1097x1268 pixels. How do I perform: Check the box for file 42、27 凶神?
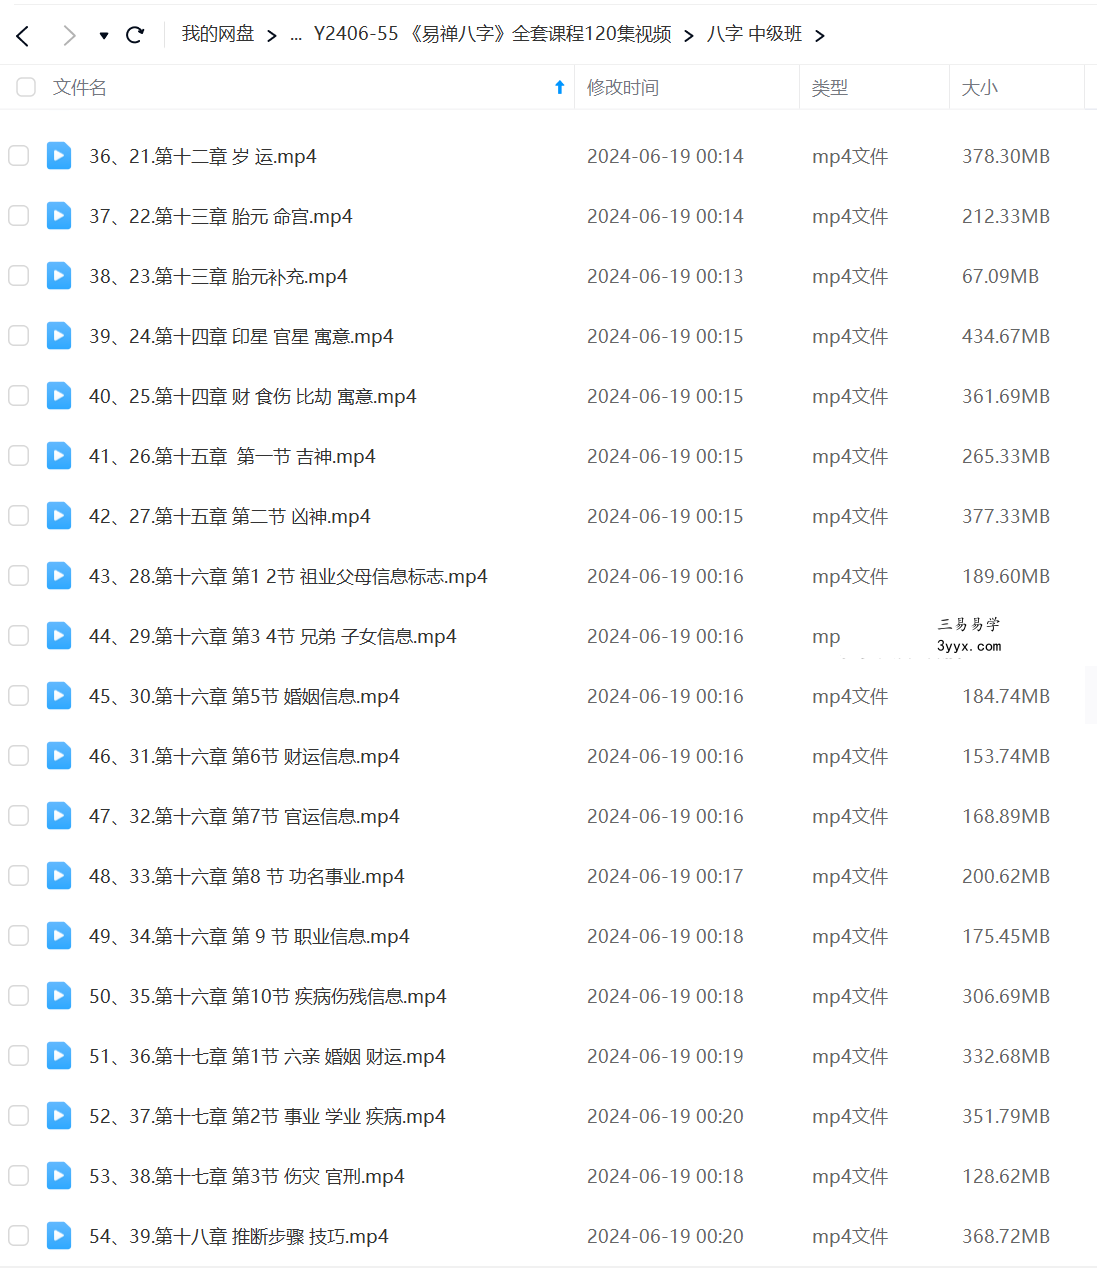click(19, 516)
